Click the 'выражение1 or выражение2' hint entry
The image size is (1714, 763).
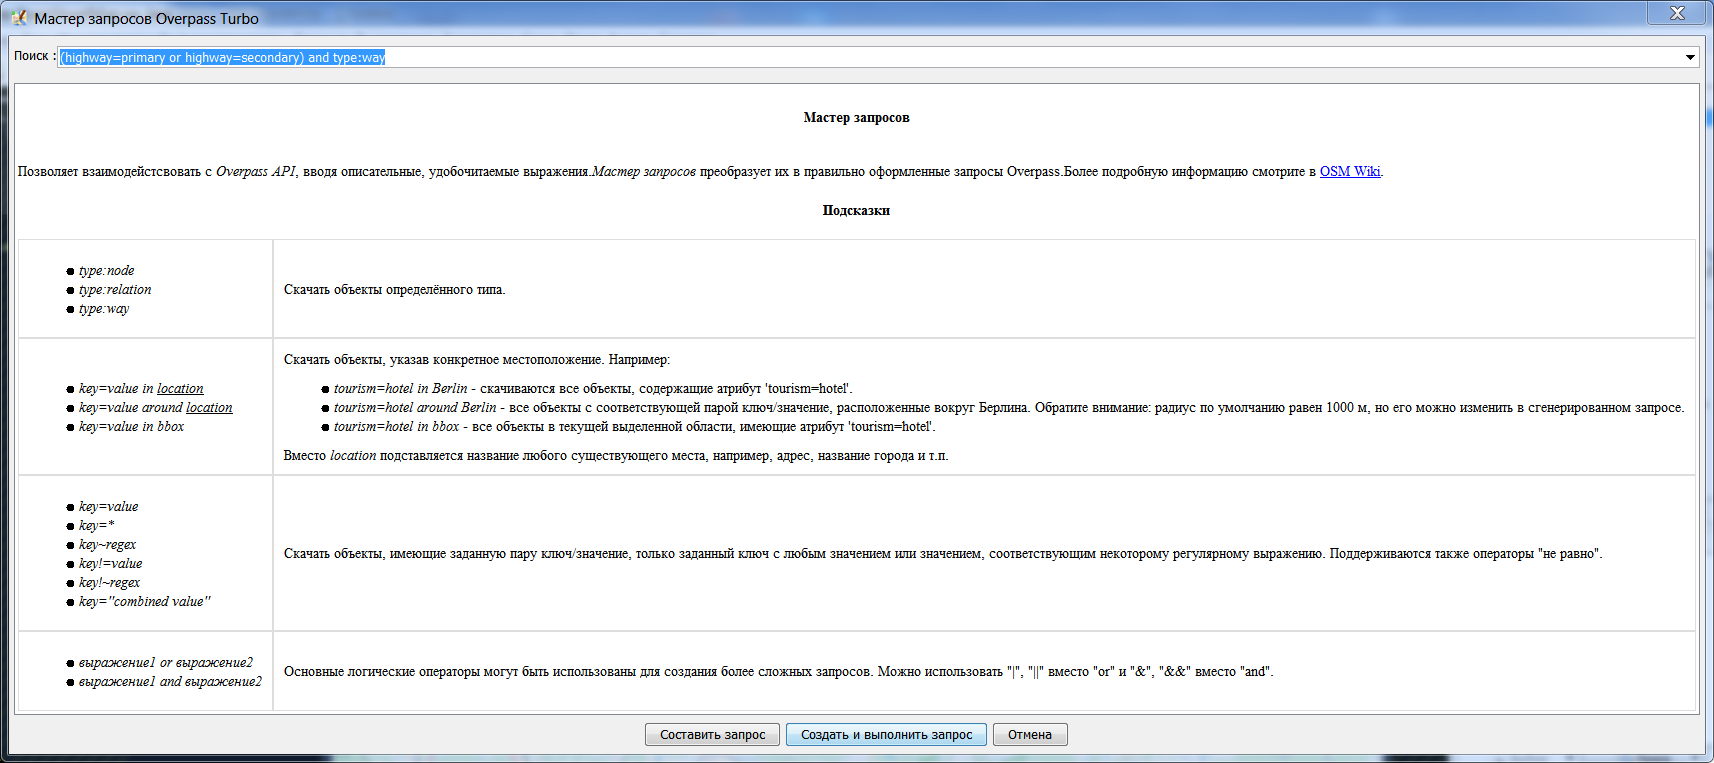[x=165, y=663]
